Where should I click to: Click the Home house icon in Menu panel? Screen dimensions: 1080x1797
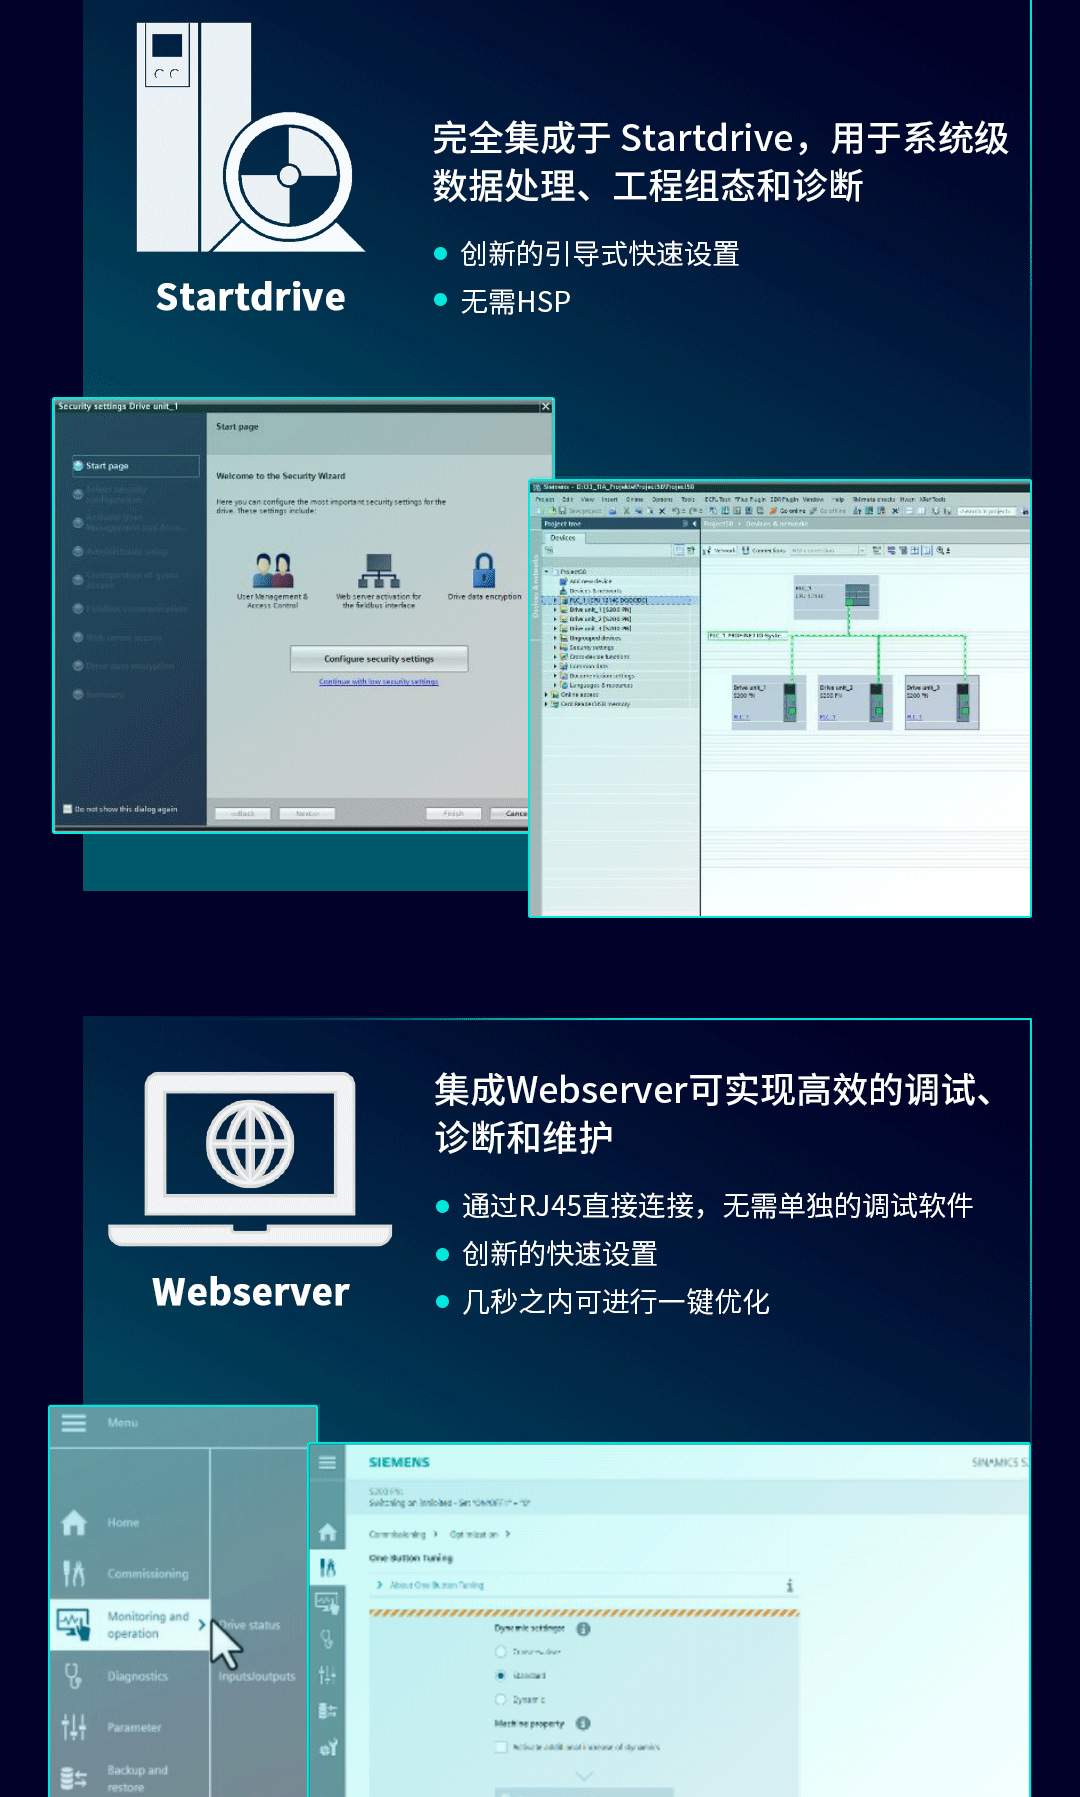coord(74,1522)
